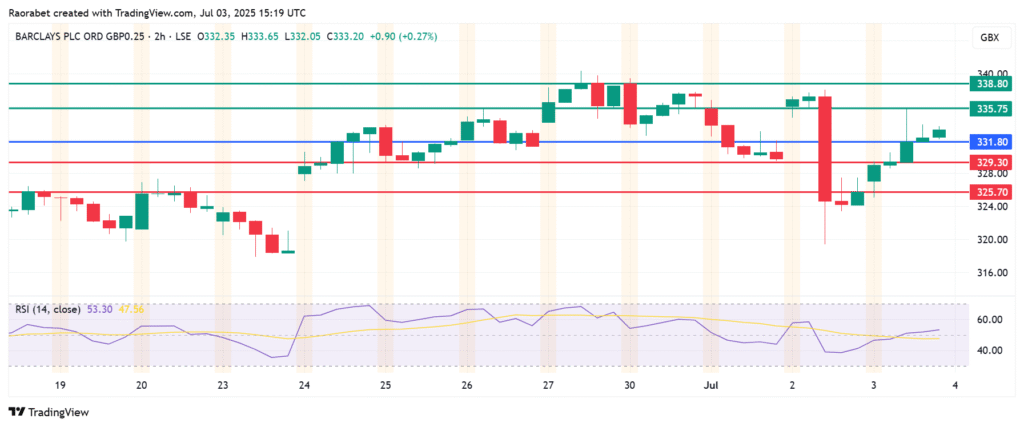Click the 24 date on time axis
The width and height of the screenshot is (1024, 427).
304,384
